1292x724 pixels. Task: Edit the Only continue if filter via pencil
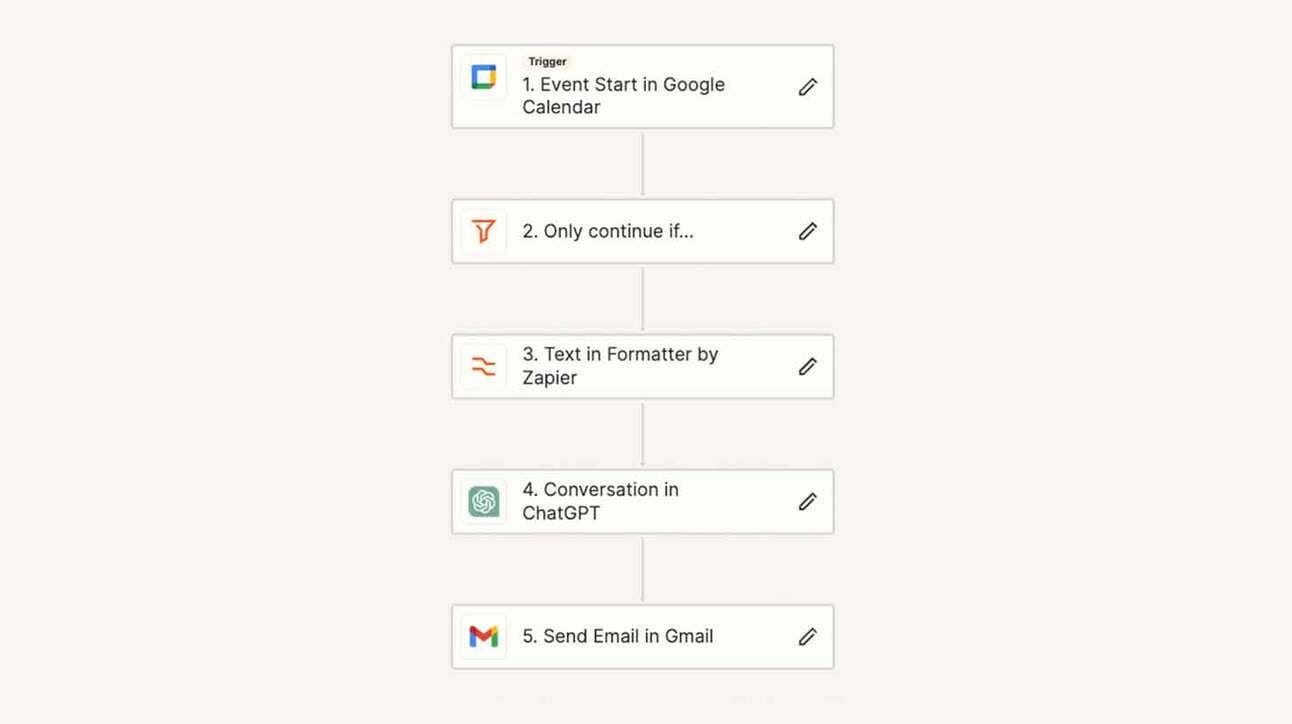808,231
